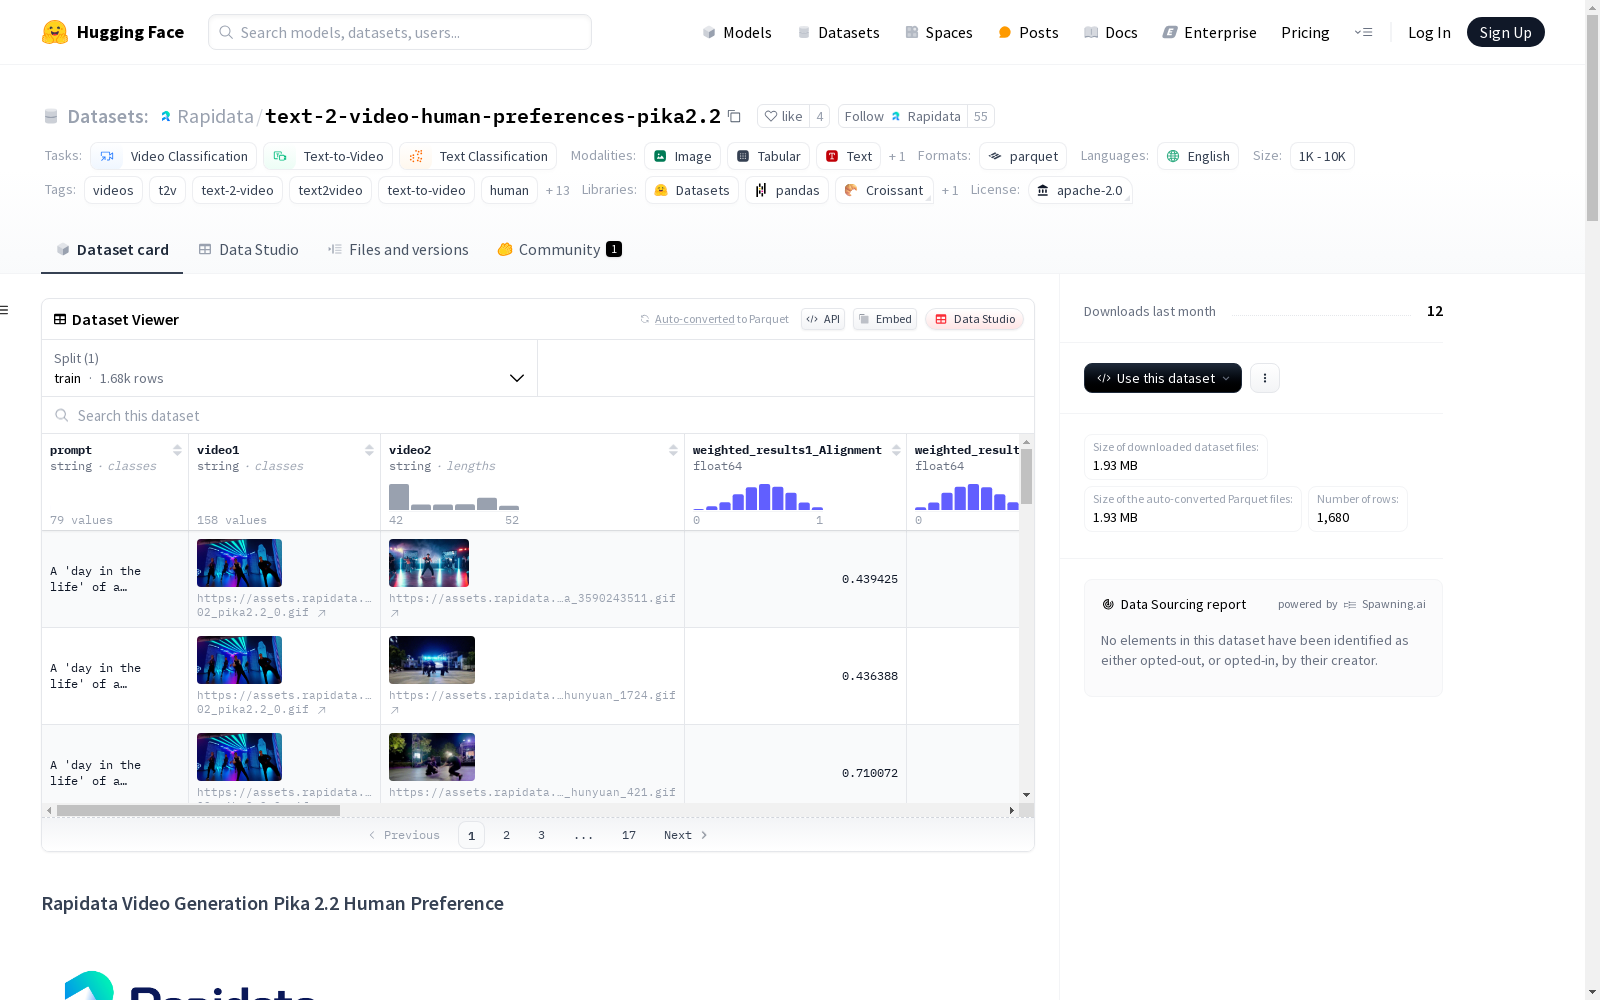
Task: Click the Datasets breadcrumb icon
Action: click(51, 116)
